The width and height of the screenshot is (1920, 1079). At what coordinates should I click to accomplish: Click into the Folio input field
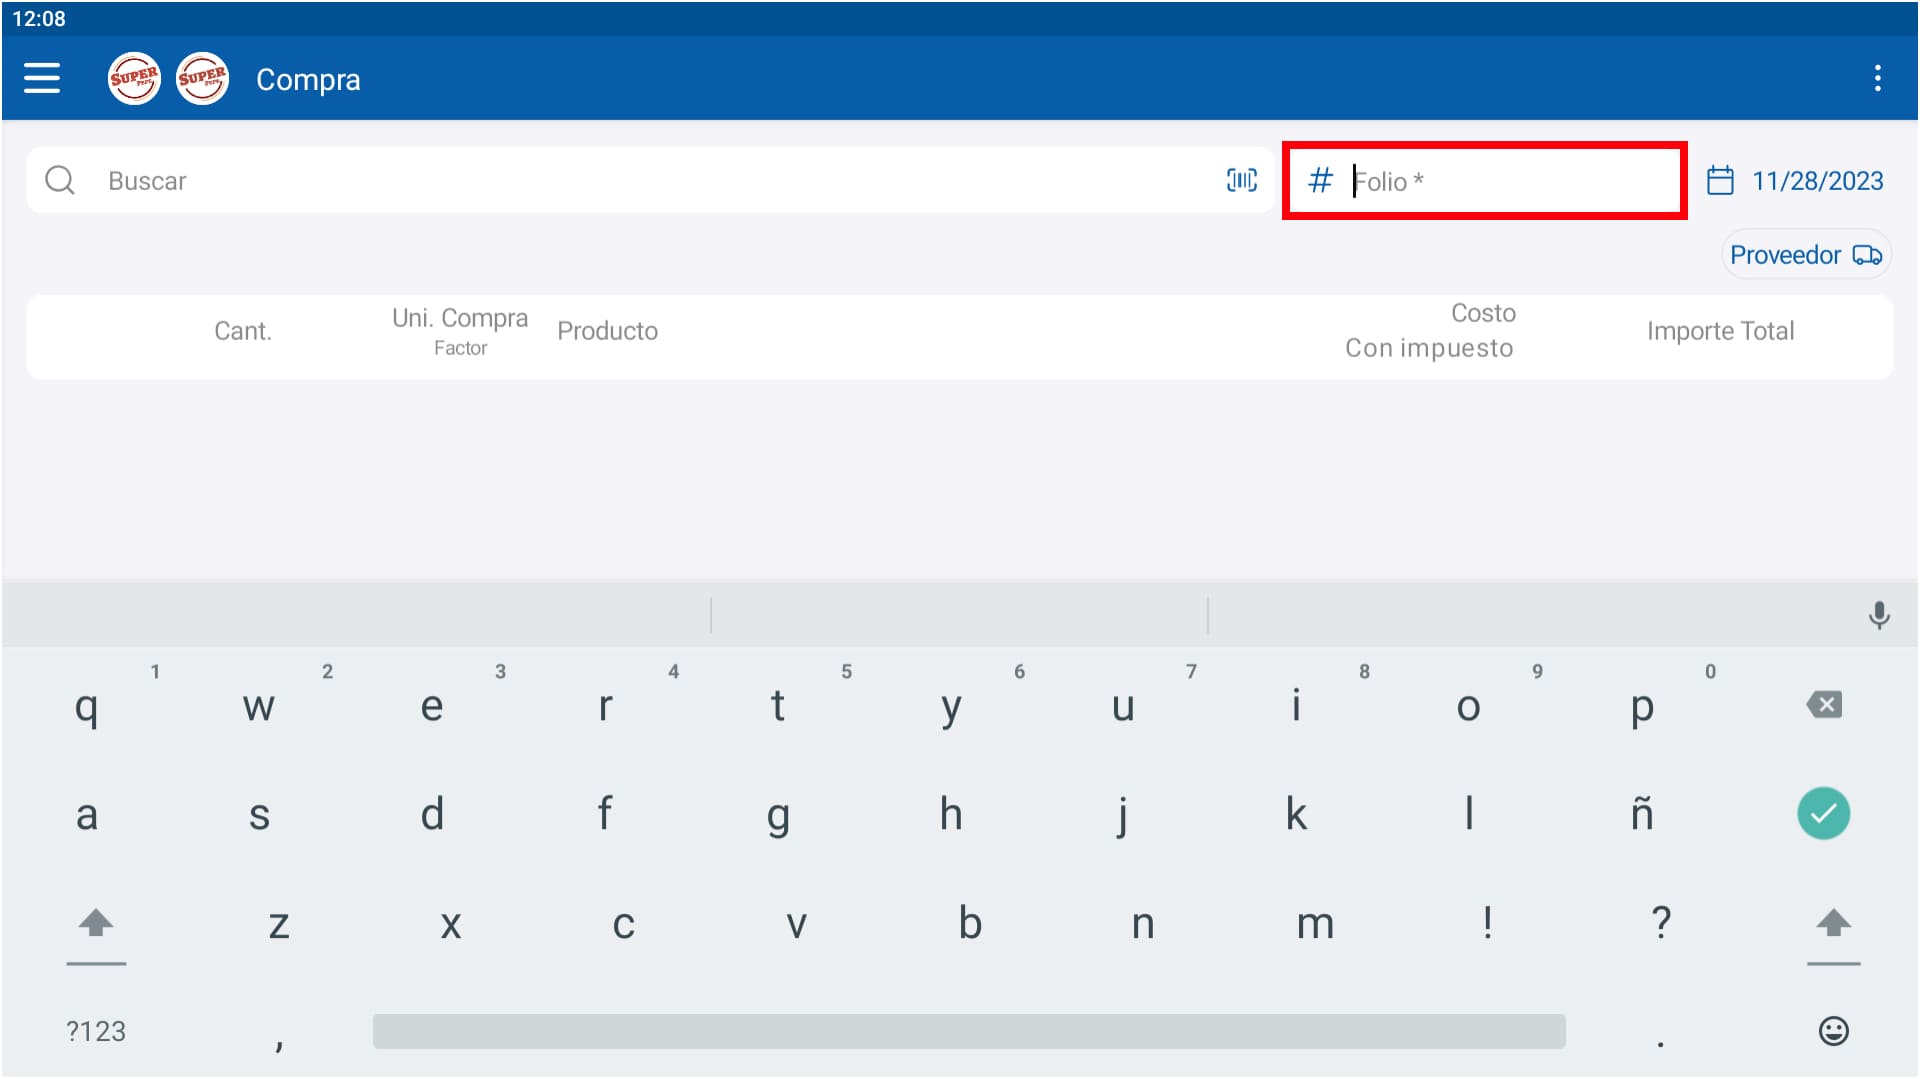point(1500,181)
